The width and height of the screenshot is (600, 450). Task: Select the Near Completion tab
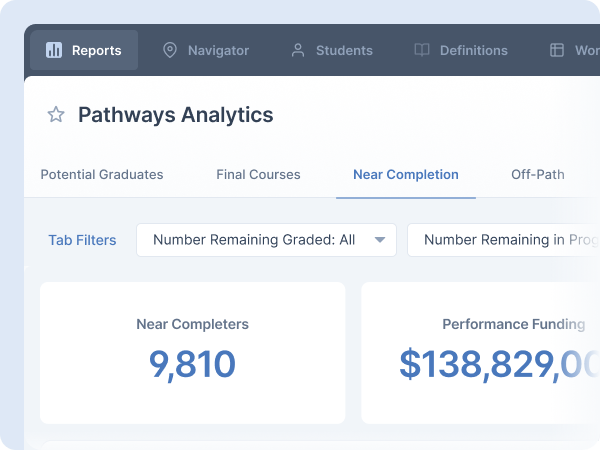[x=405, y=174]
